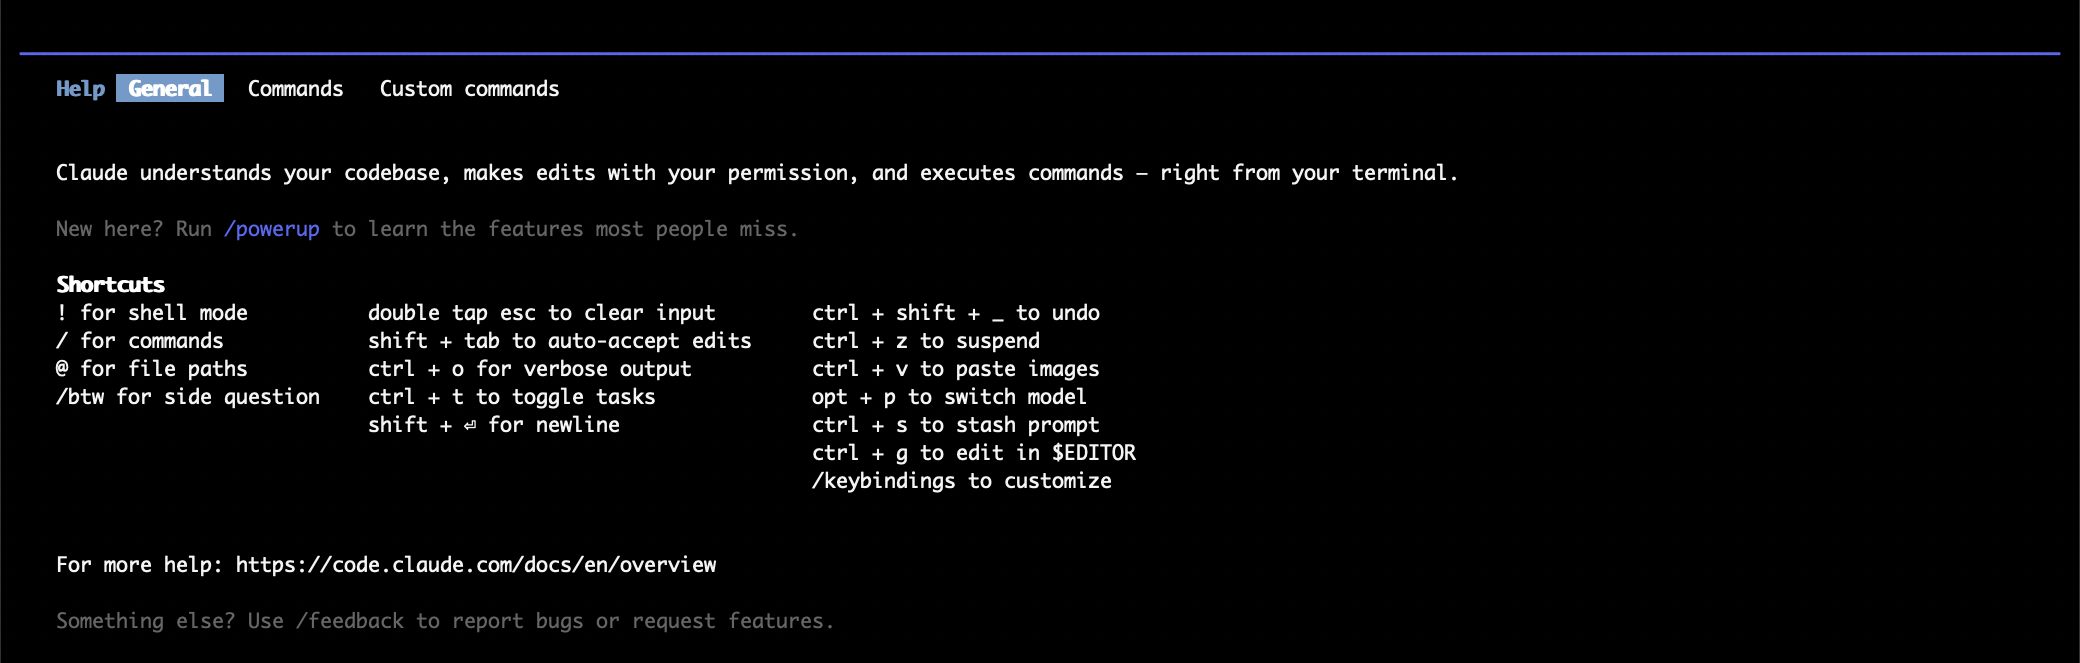
Task: Switch to the General tab
Action: [x=170, y=88]
